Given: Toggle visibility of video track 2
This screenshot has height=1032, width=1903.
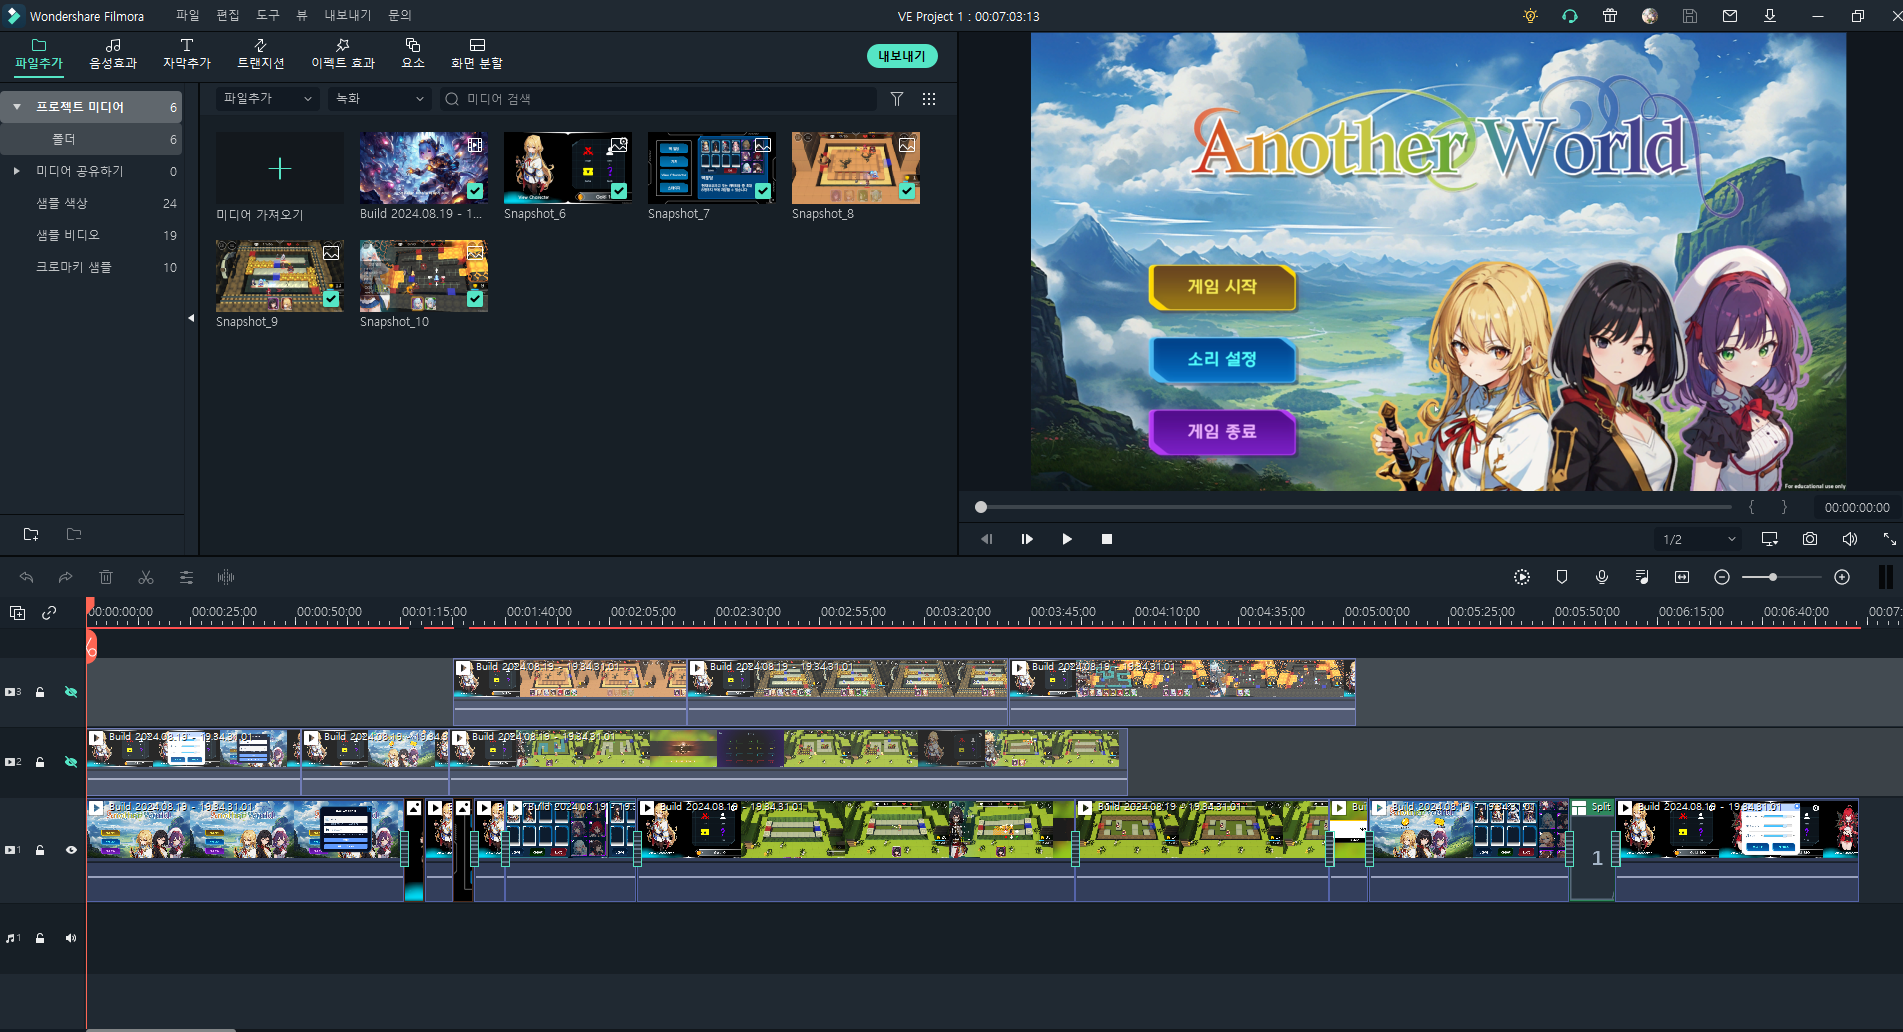Looking at the screenshot, I should [x=71, y=762].
